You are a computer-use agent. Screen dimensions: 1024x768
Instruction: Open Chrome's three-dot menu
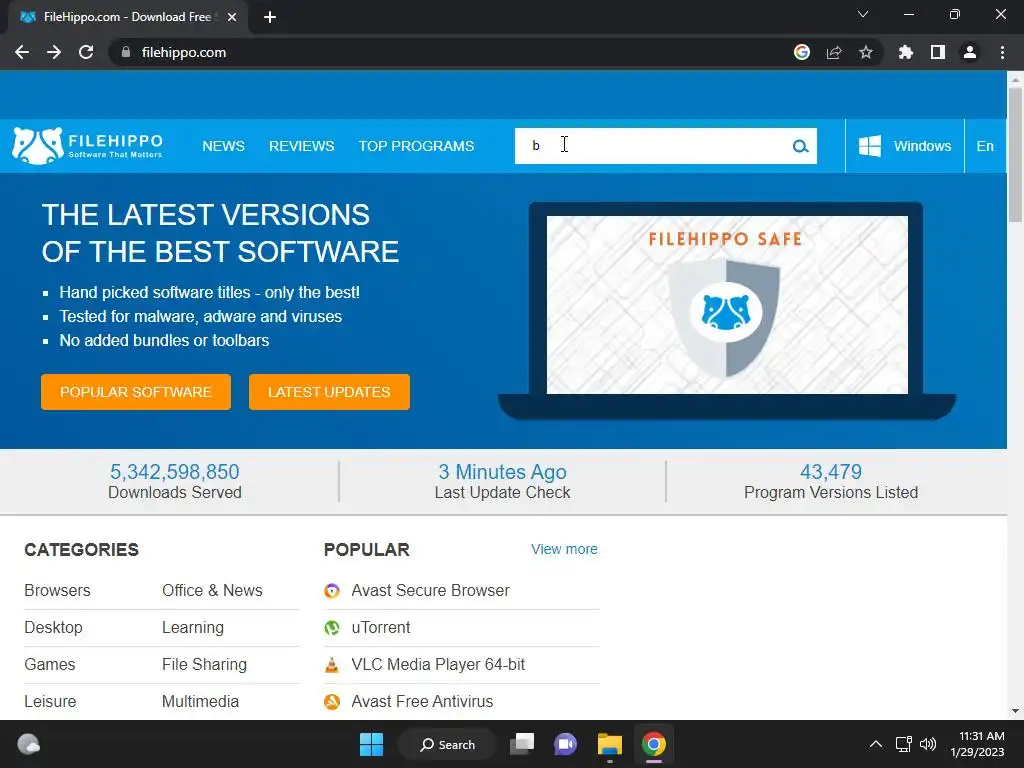click(1002, 52)
